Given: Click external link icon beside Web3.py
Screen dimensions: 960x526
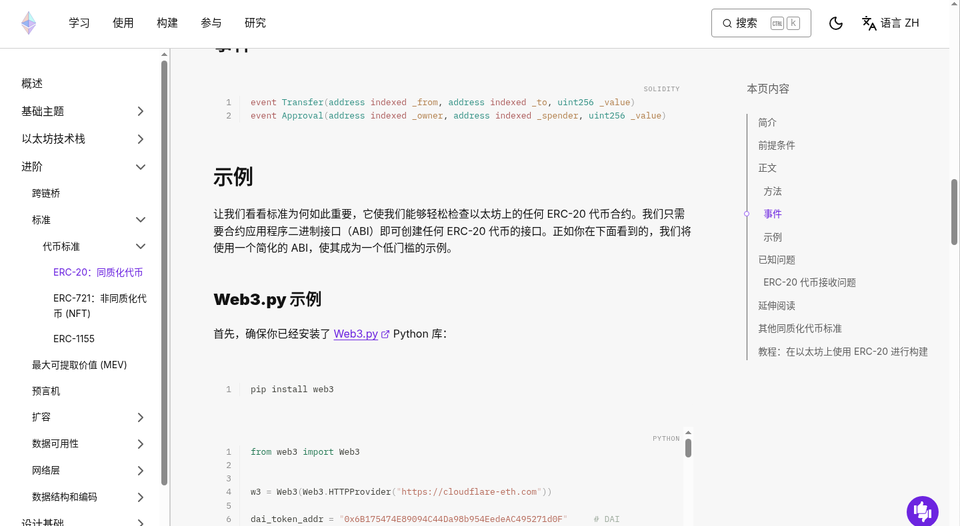Looking at the screenshot, I should 385,334.
